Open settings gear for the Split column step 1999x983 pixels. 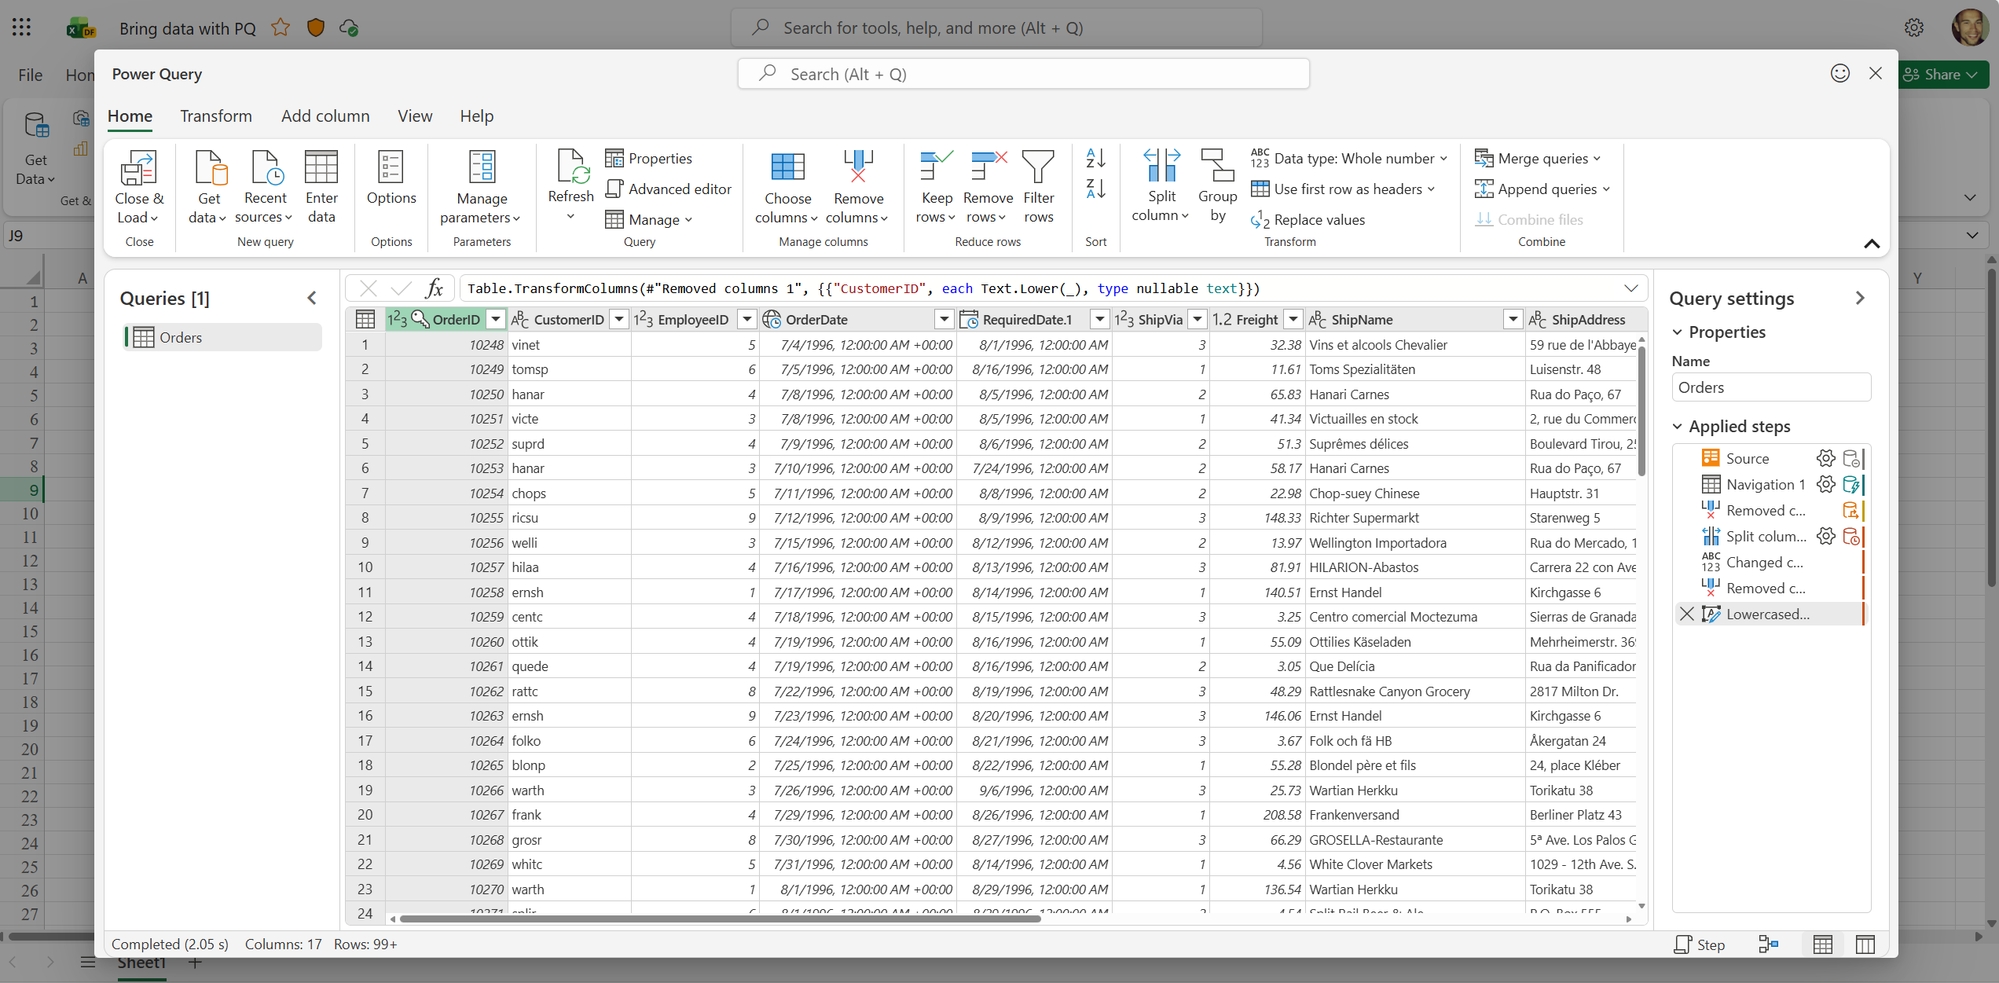point(1827,536)
